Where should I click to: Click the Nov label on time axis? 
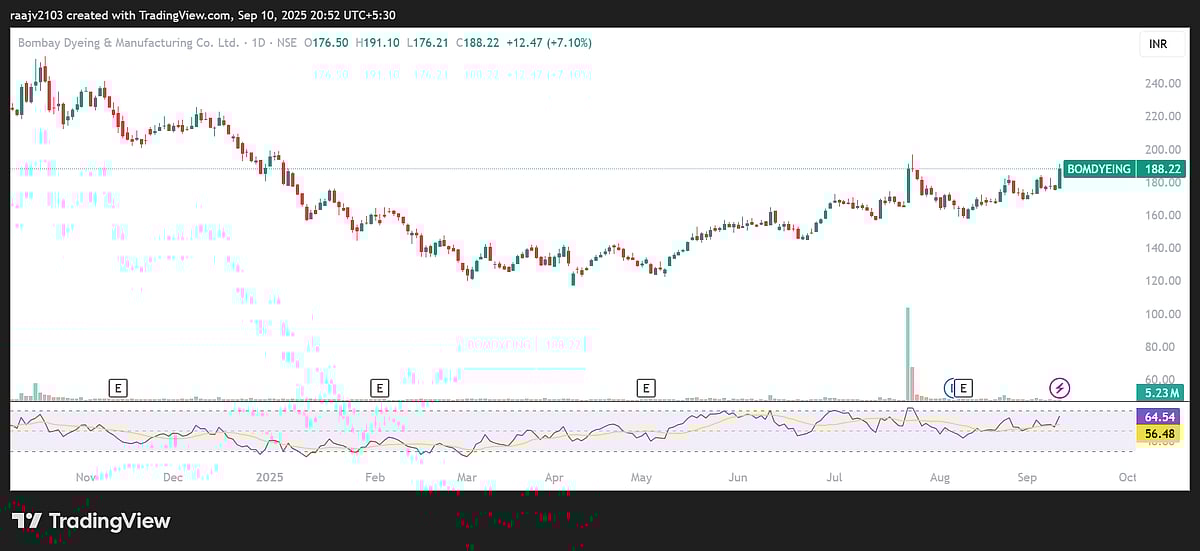pos(87,478)
